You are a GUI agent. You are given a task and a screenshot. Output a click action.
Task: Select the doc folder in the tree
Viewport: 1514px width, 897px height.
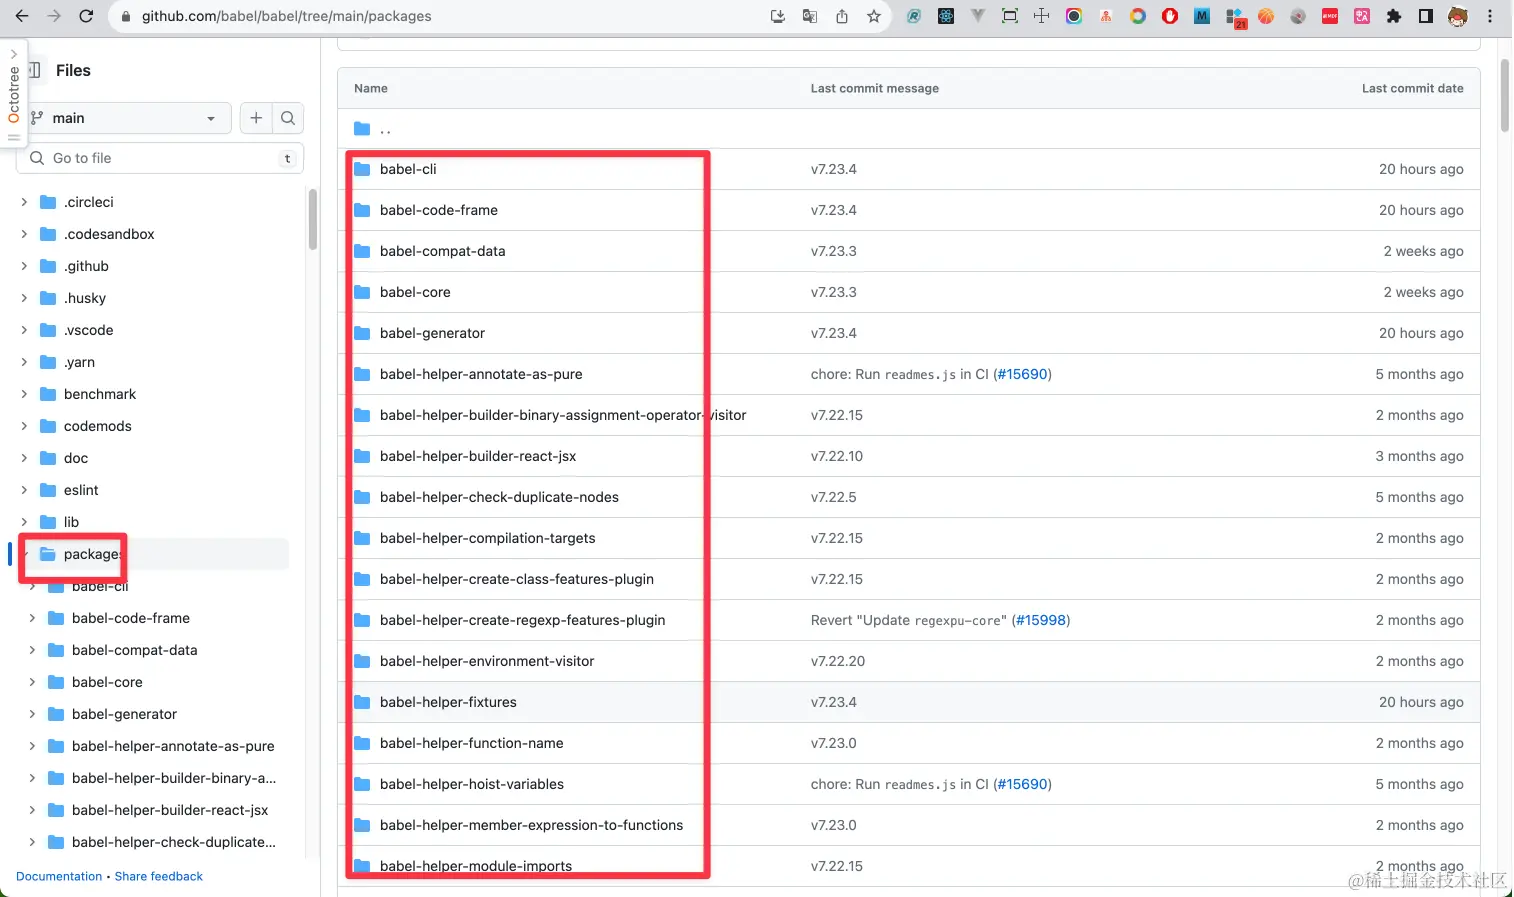[x=76, y=458]
